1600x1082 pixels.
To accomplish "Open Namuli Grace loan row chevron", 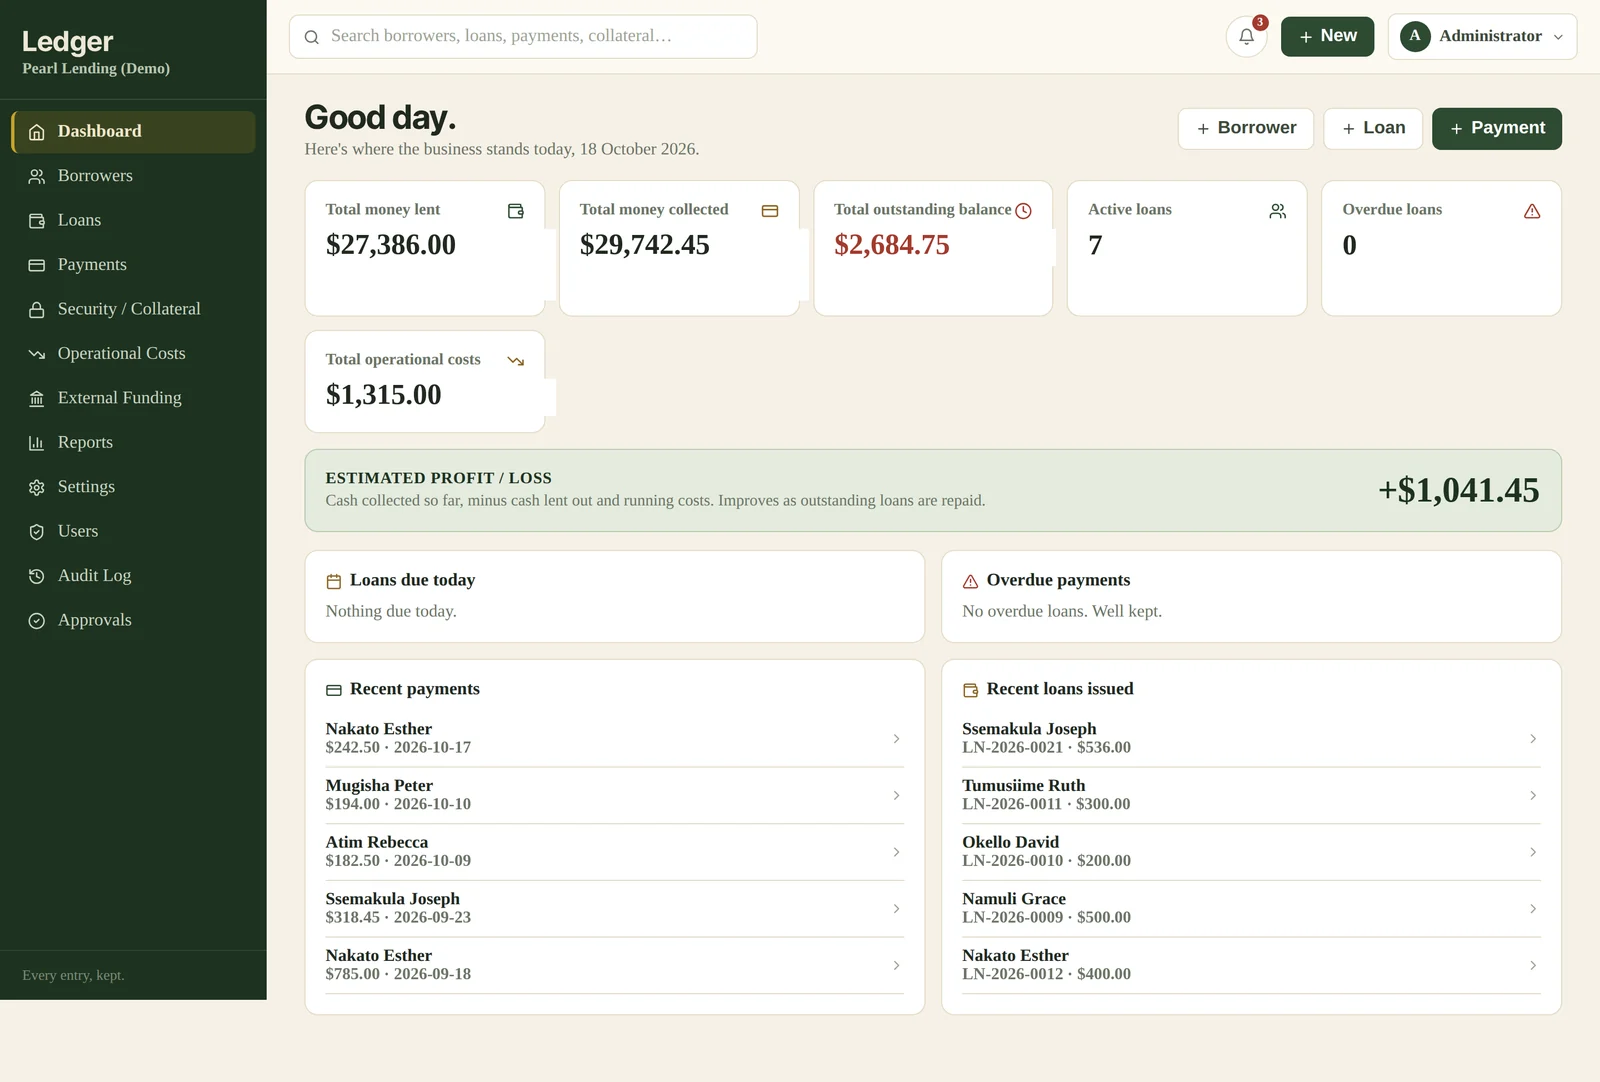I will 1533,909.
